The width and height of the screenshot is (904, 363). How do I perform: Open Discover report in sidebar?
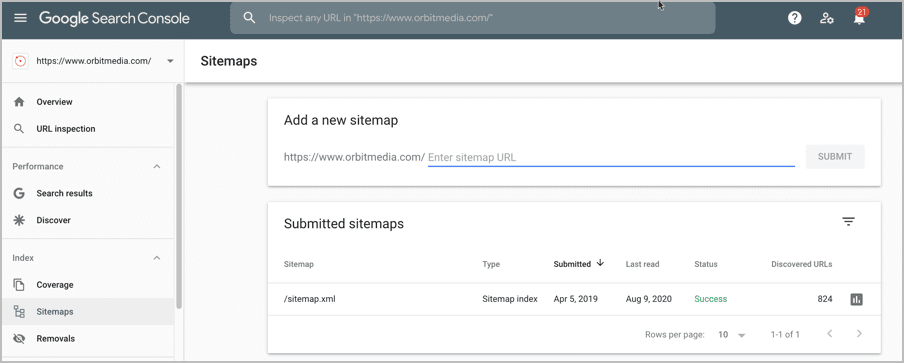point(54,220)
